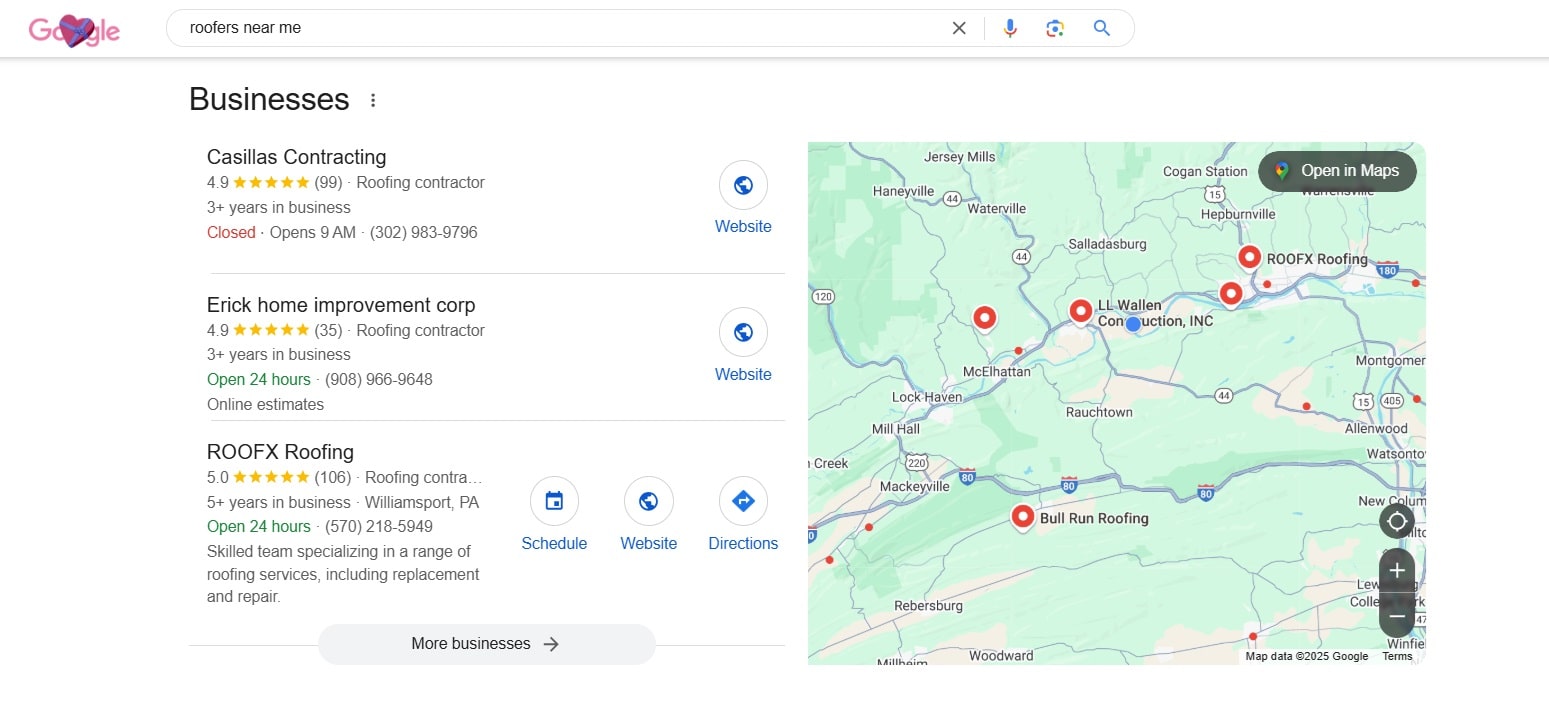This screenshot has width=1549, height=710.
Task: Zoom out on the map
Action: (1396, 616)
